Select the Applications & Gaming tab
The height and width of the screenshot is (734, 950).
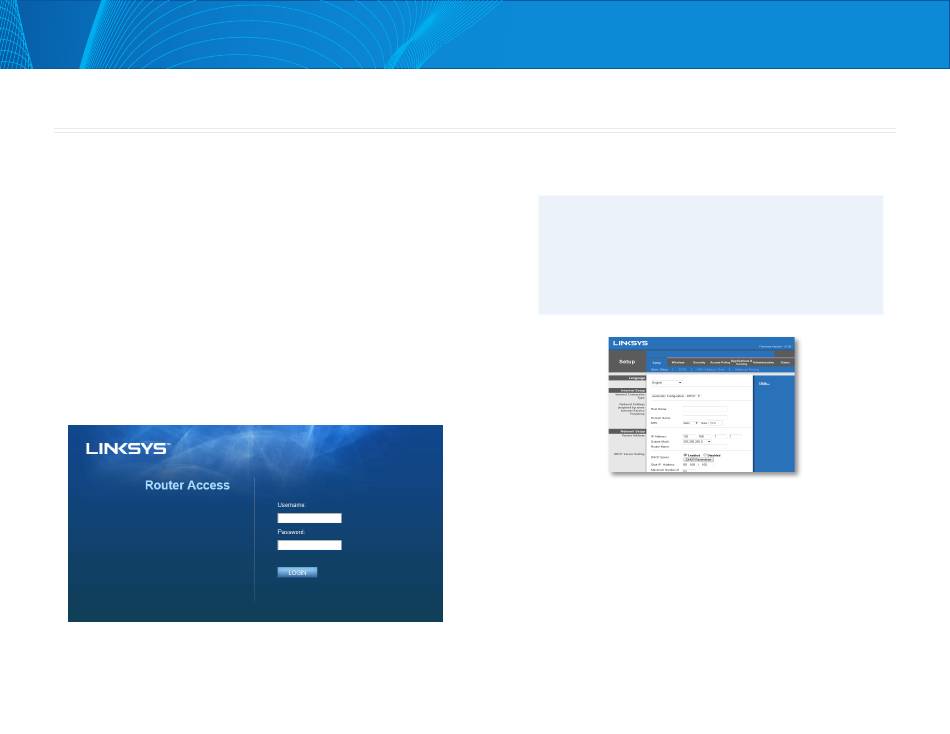coord(741,362)
